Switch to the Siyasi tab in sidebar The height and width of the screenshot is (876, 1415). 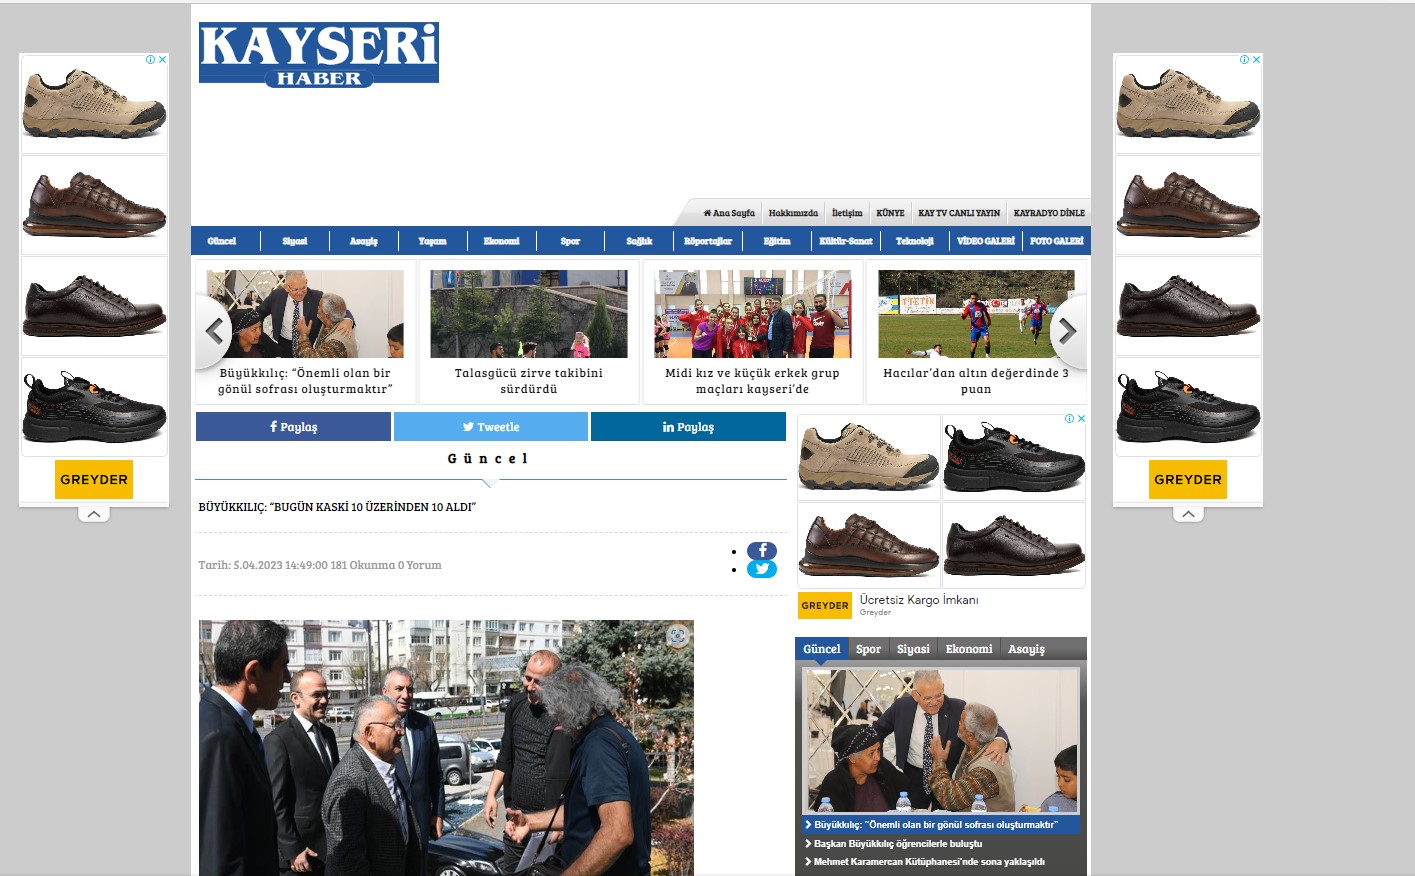pos(913,649)
